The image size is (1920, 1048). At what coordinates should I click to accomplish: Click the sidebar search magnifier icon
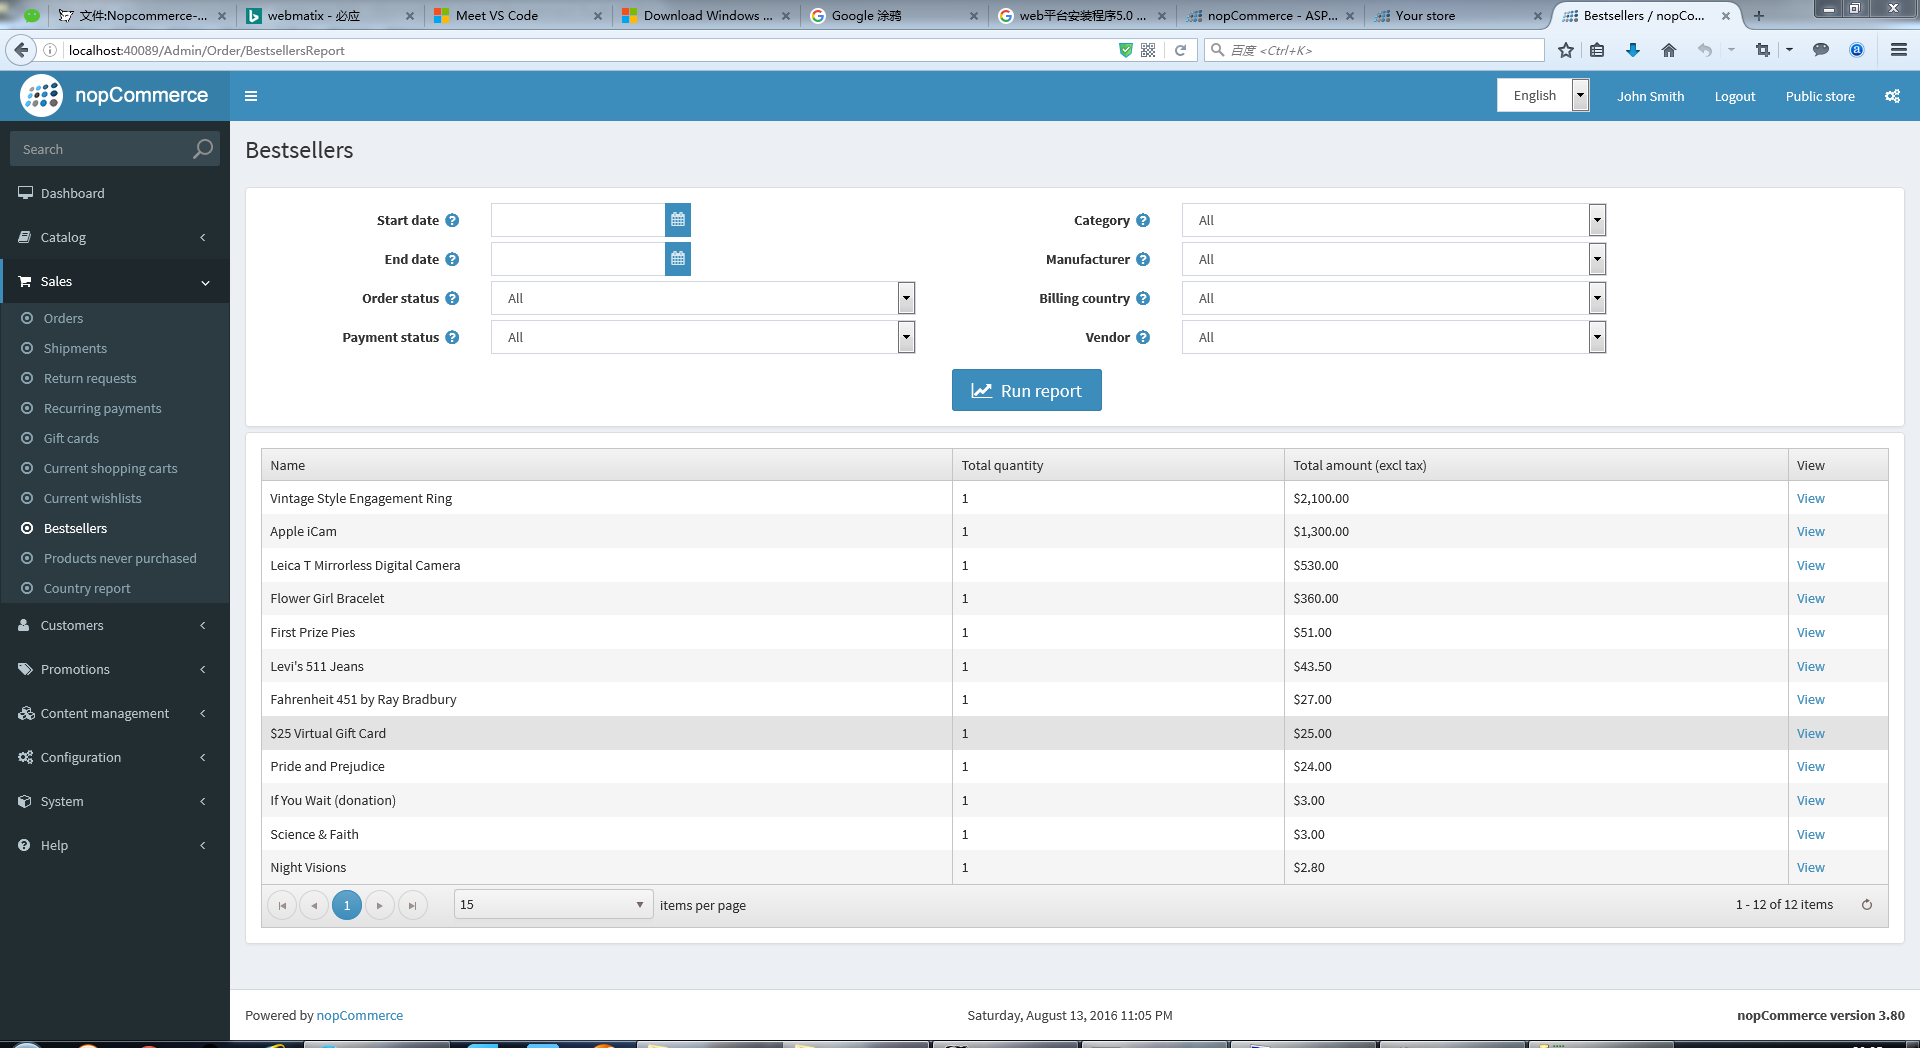point(203,149)
